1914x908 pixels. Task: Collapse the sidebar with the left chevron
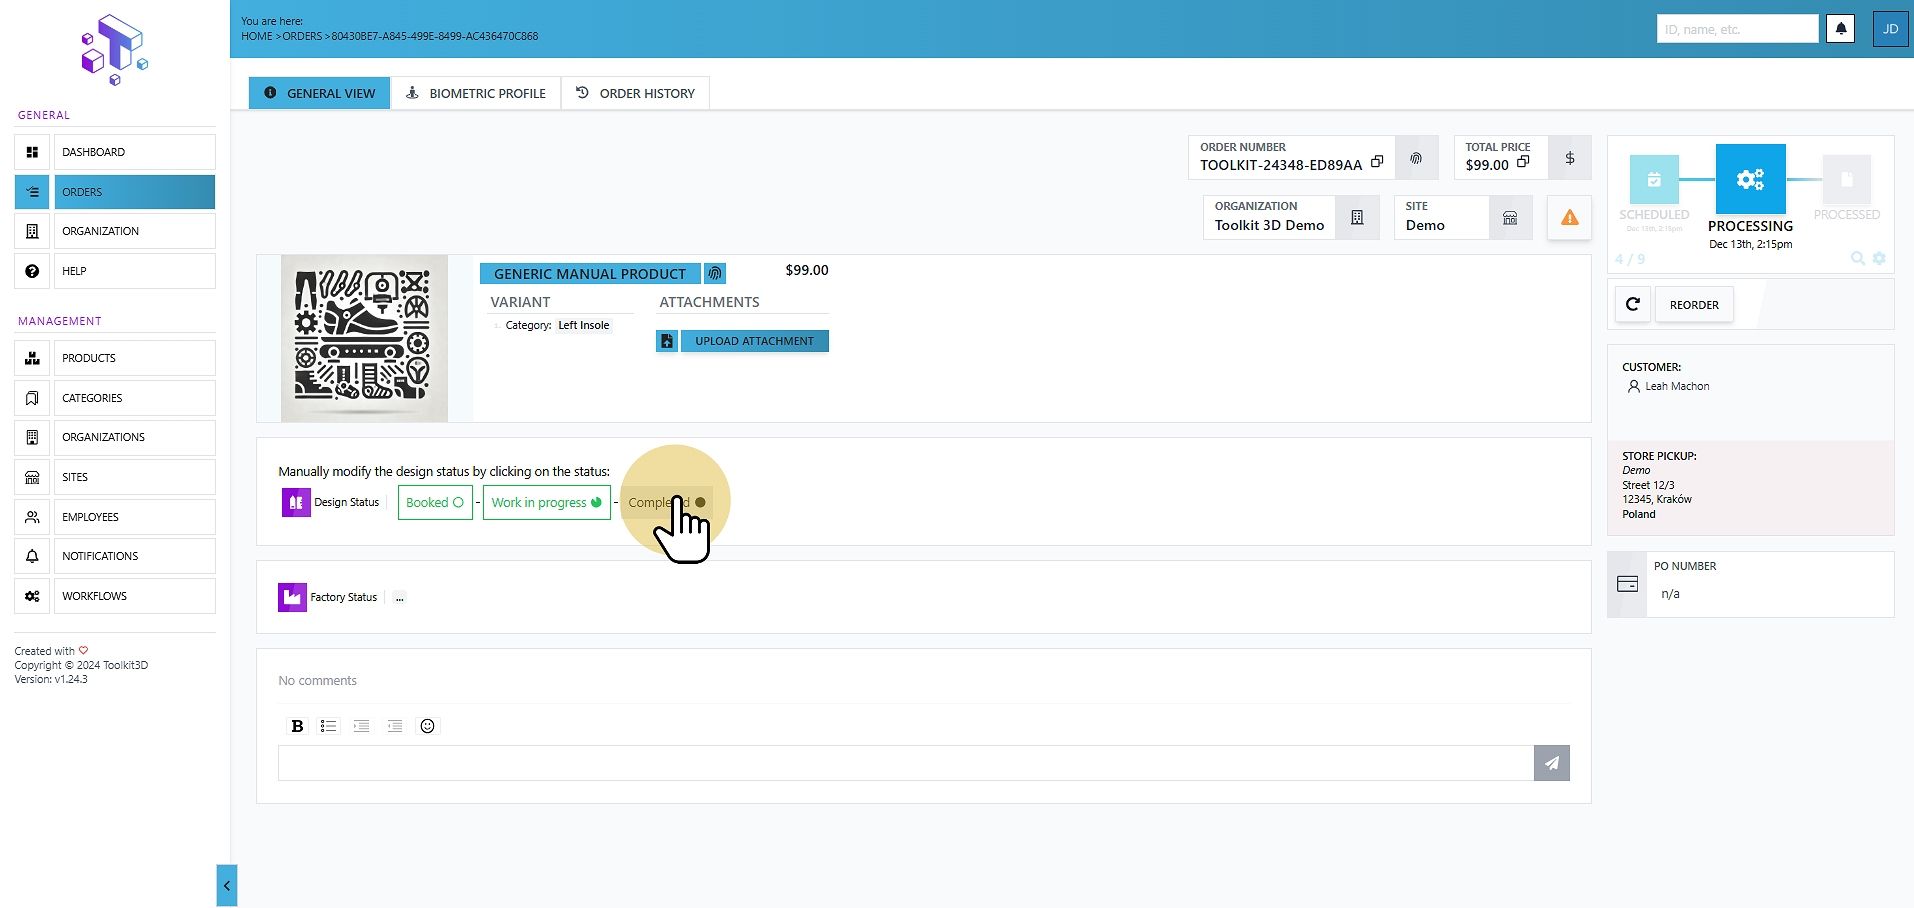(227, 885)
